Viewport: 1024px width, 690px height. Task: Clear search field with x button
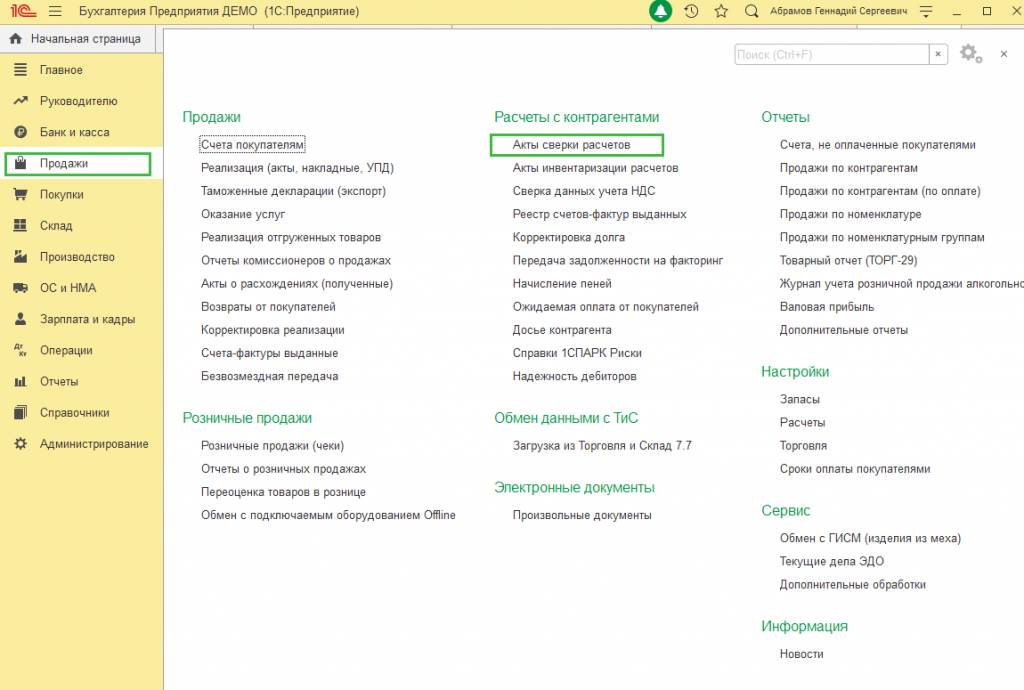click(x=938, y=54)
